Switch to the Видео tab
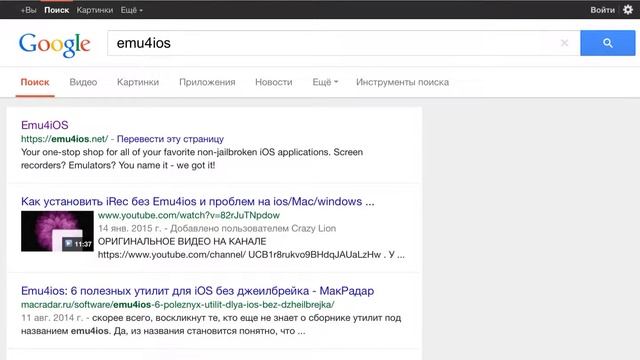Viewport: 640px width, 360px height. coord(83,82)
